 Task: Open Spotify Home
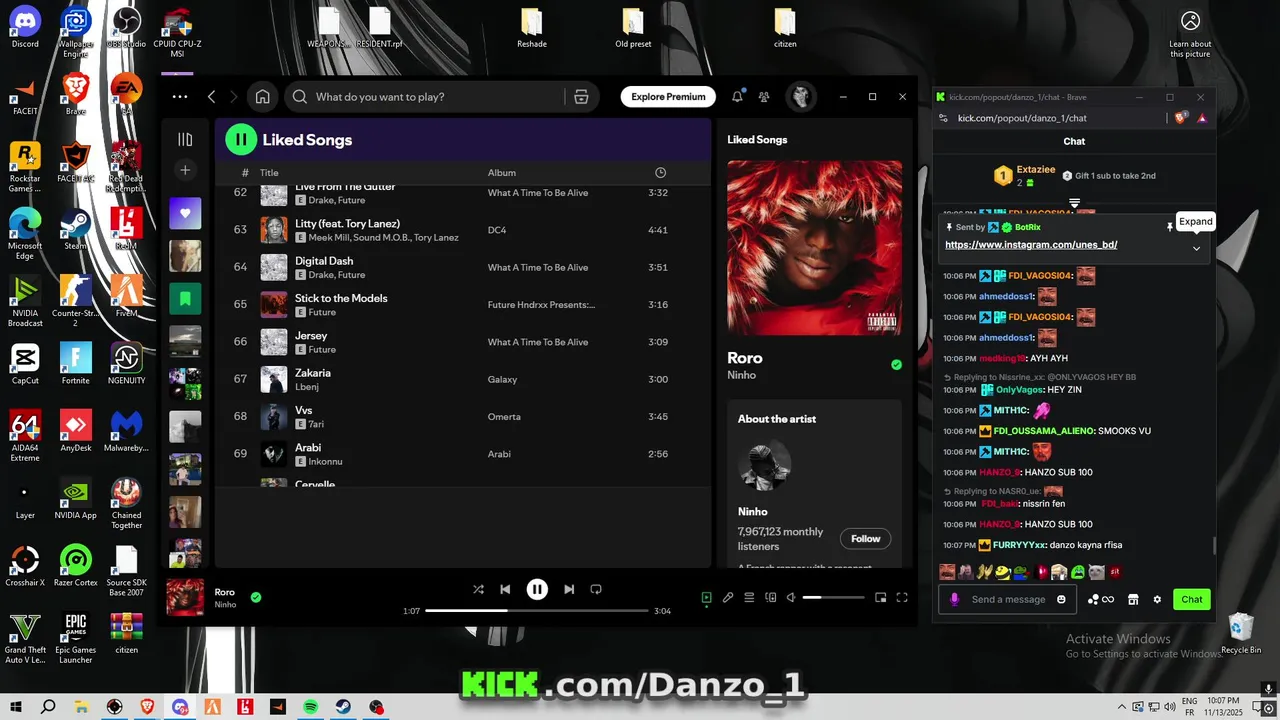[x=262, y=97]
